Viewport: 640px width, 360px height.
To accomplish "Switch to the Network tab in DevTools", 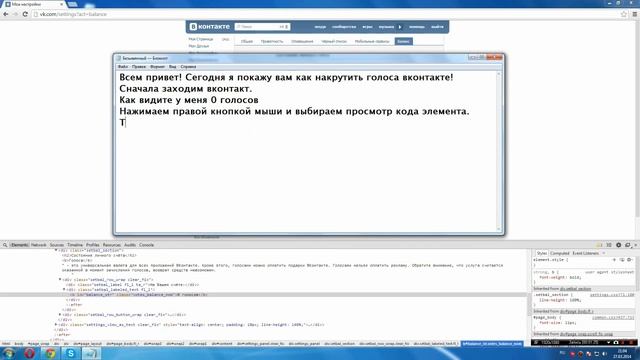I will click(39, 245).
